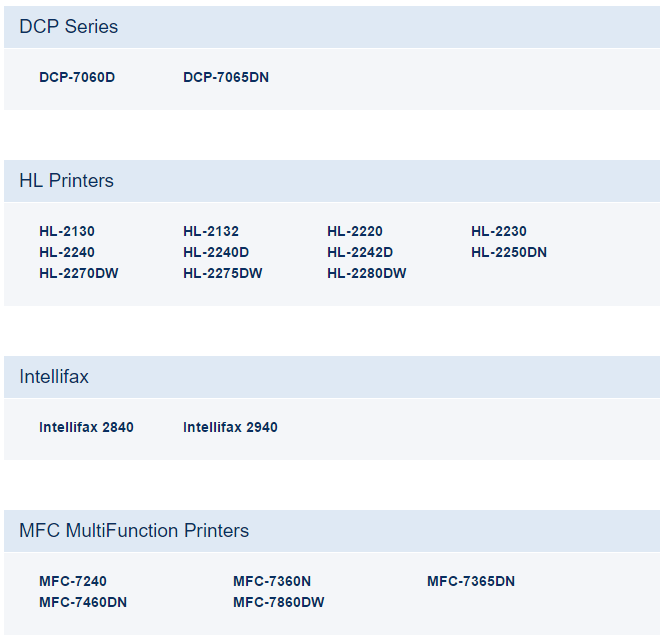664x643 pixels.
Task: Choose the HL-2220 printer
Action: pos(355,231)
